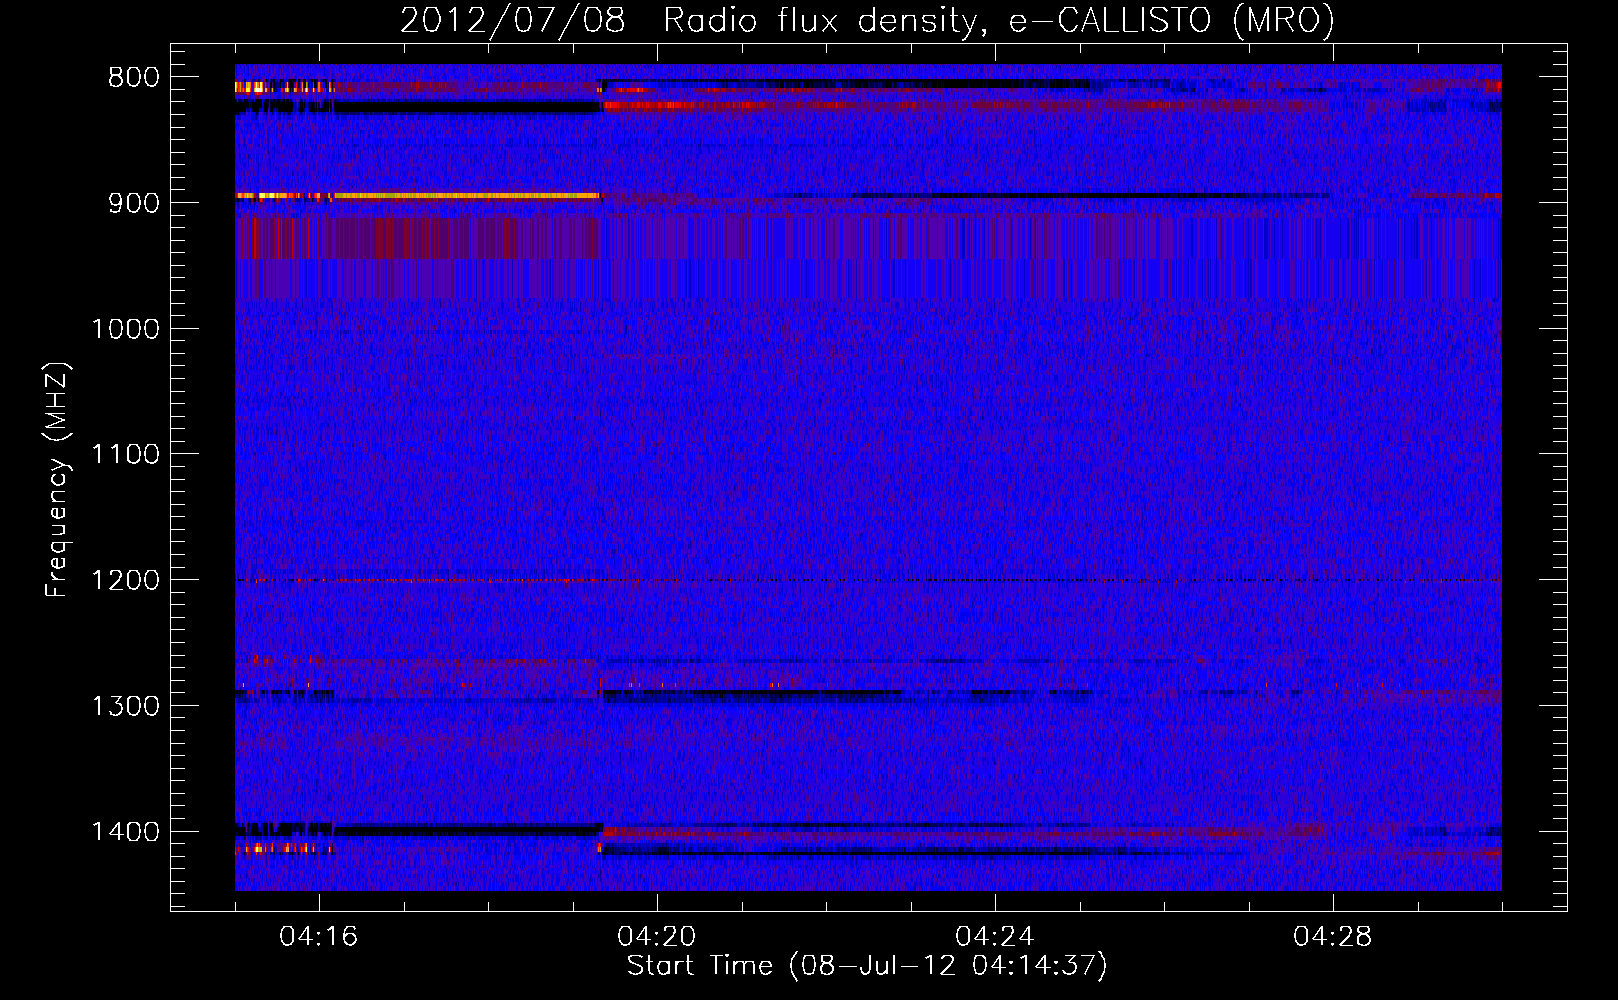The height and width of the screenshot is (1000, 1618).
Task: Click the 04:20 time tick label
Action: point(657,937)
